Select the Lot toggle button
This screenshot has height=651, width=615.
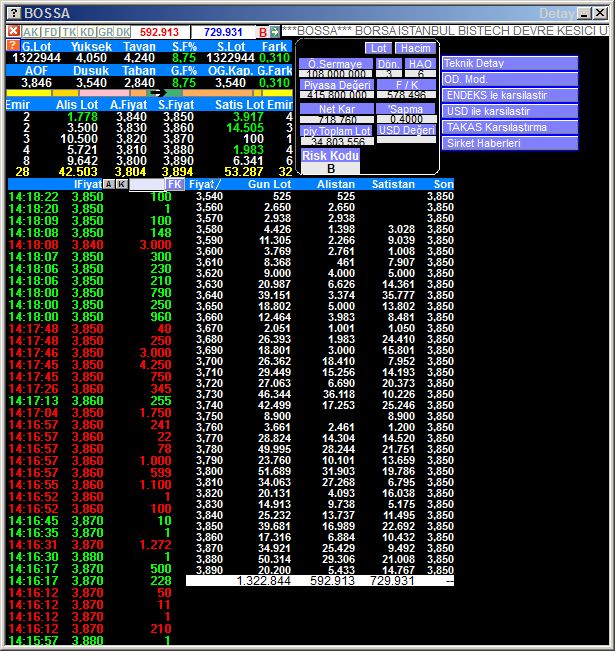(378, 48)
